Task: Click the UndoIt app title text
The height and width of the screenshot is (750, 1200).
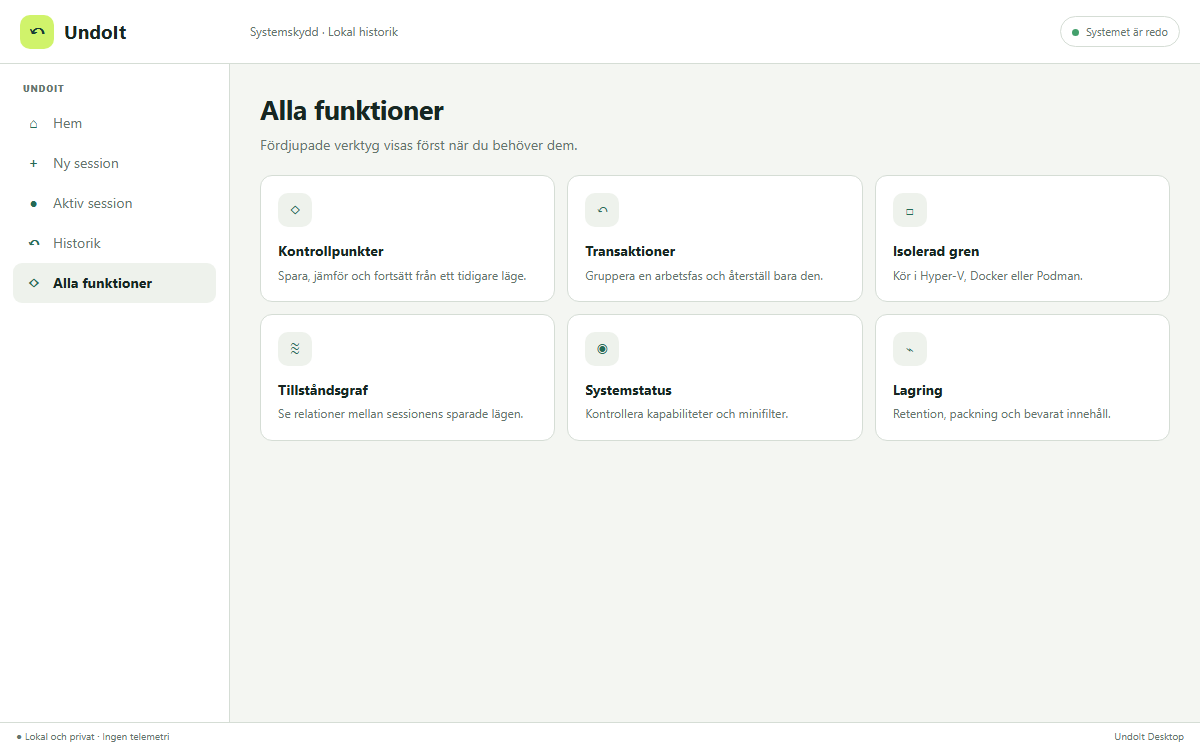Action: [x=95, y=32]
